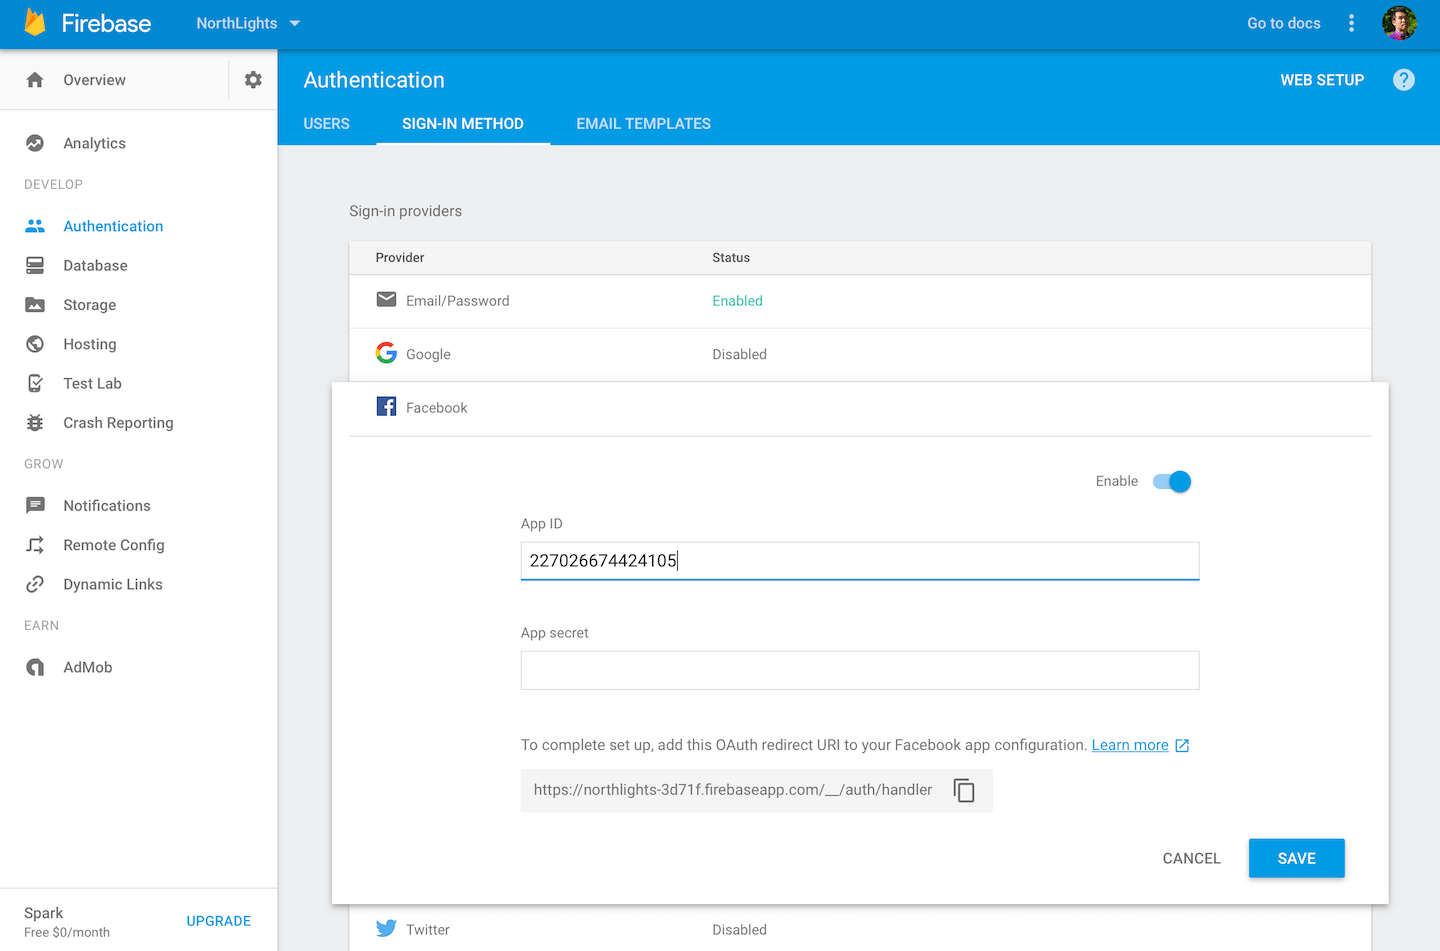1440x951 pixels.
Task: Click the AdMob icon in sidebar
Action: pos(35,667)
